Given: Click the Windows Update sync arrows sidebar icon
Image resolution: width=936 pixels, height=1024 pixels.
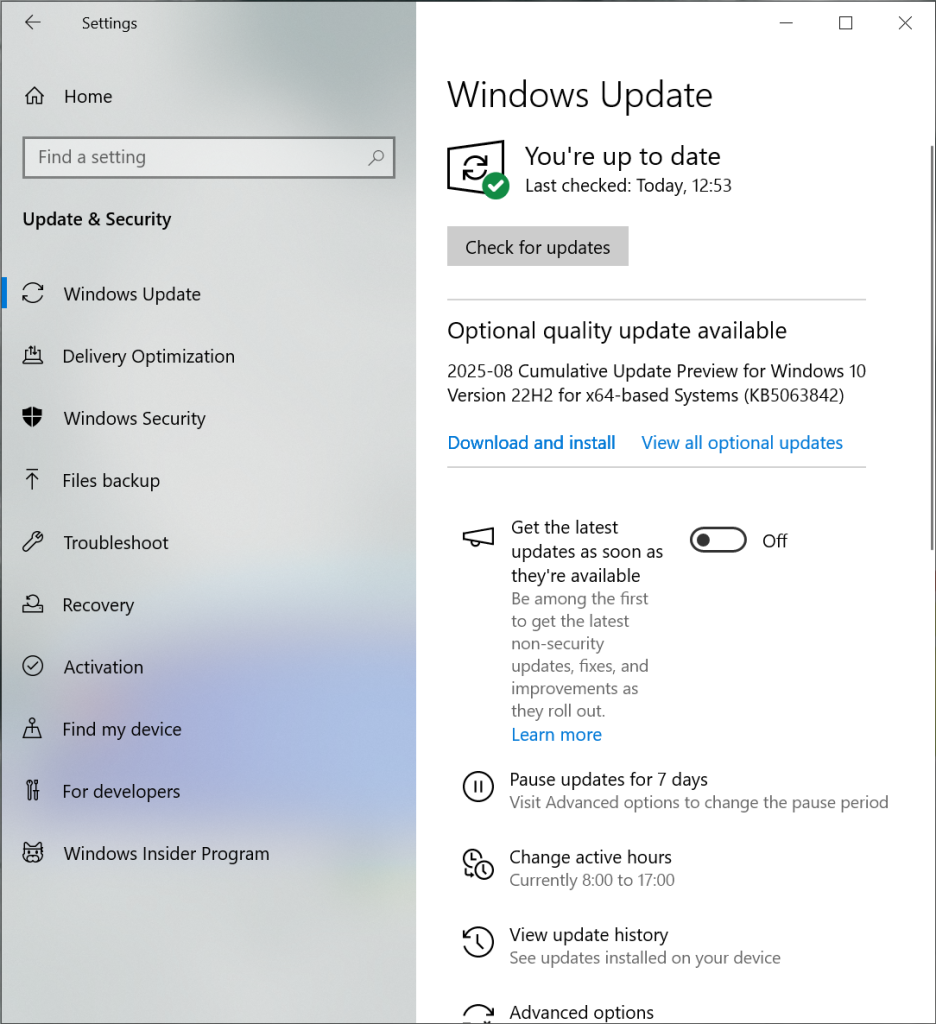Looking at the screenshot, I should 33,293.
